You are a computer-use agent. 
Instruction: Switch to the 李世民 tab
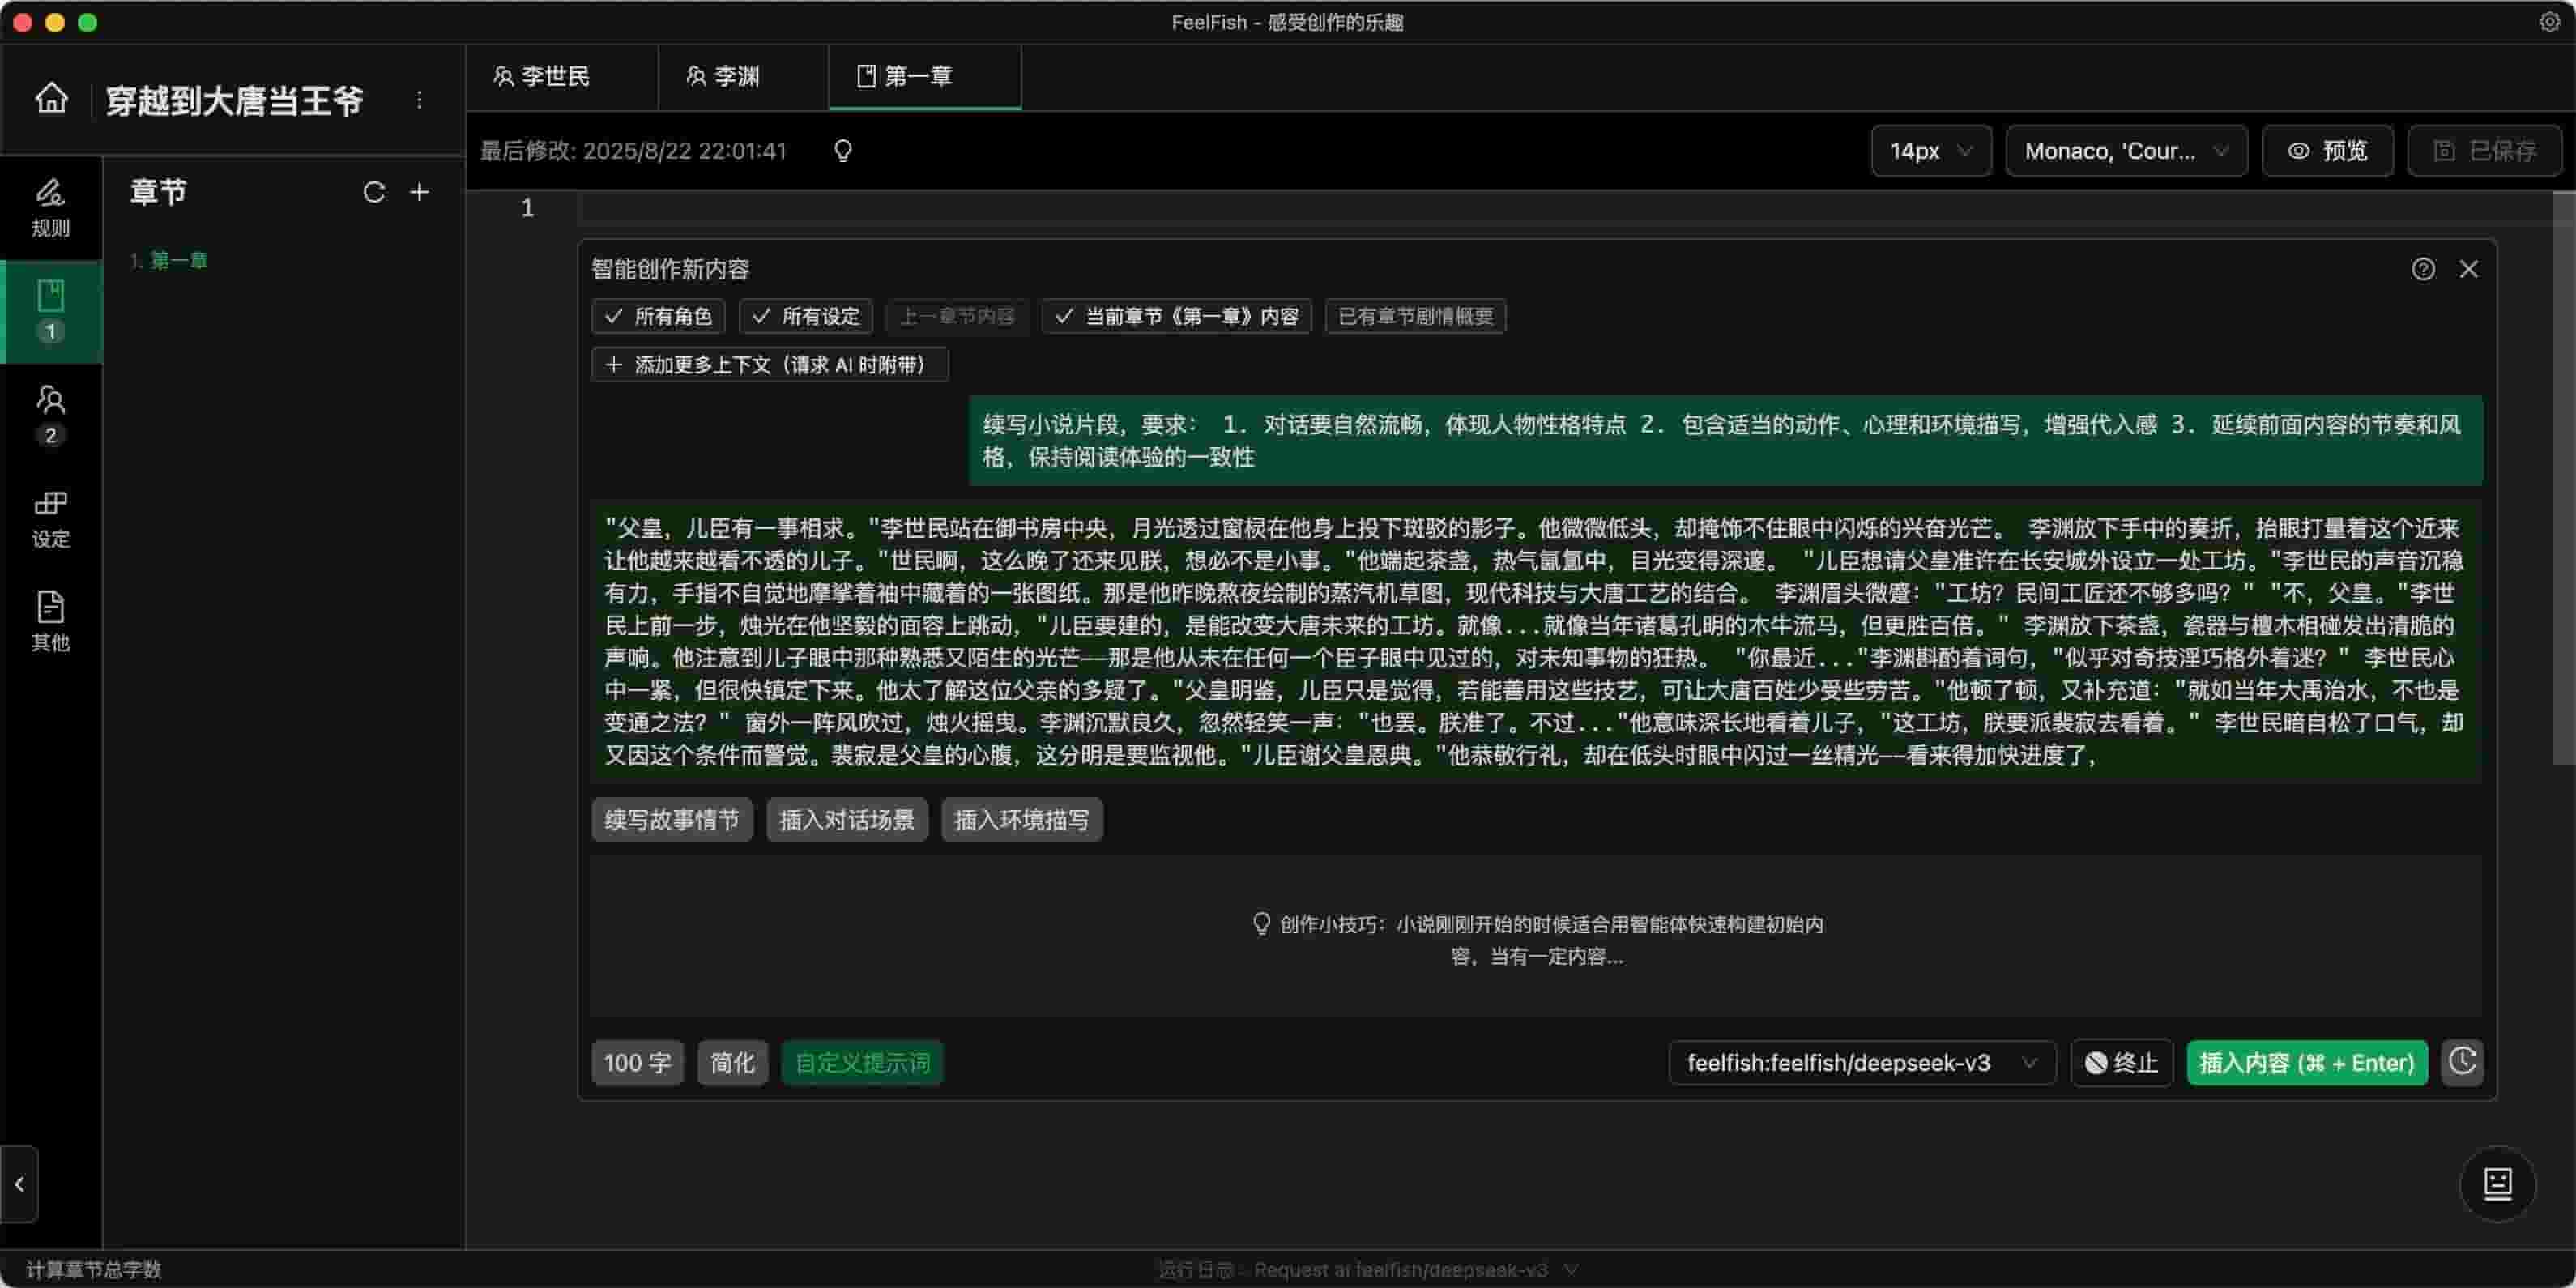point(543,76)
